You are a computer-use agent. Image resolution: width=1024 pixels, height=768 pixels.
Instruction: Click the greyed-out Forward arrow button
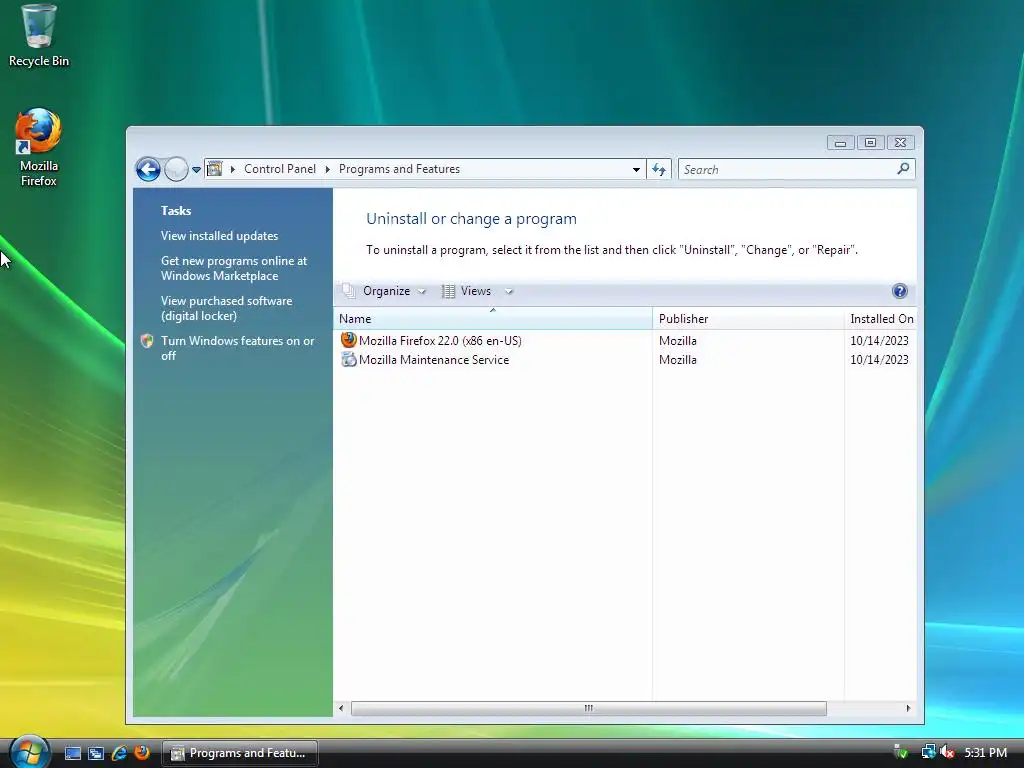(176, 169)
